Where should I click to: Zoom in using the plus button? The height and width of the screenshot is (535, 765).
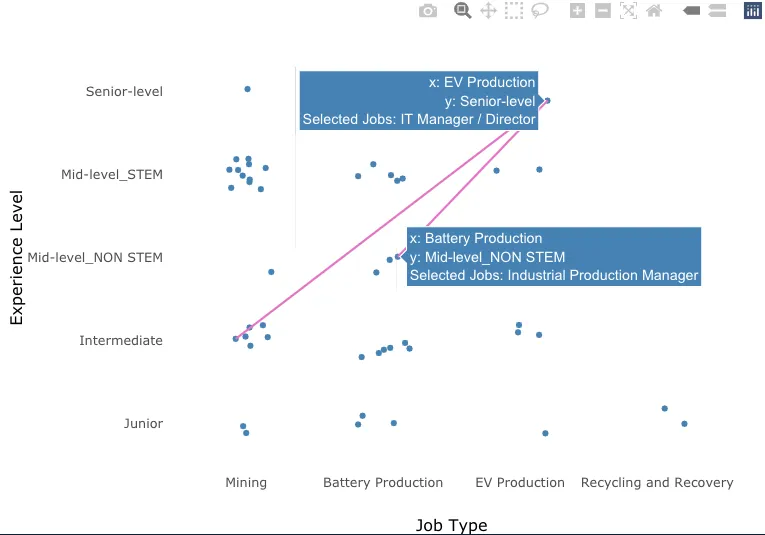[x=577, y=11]
